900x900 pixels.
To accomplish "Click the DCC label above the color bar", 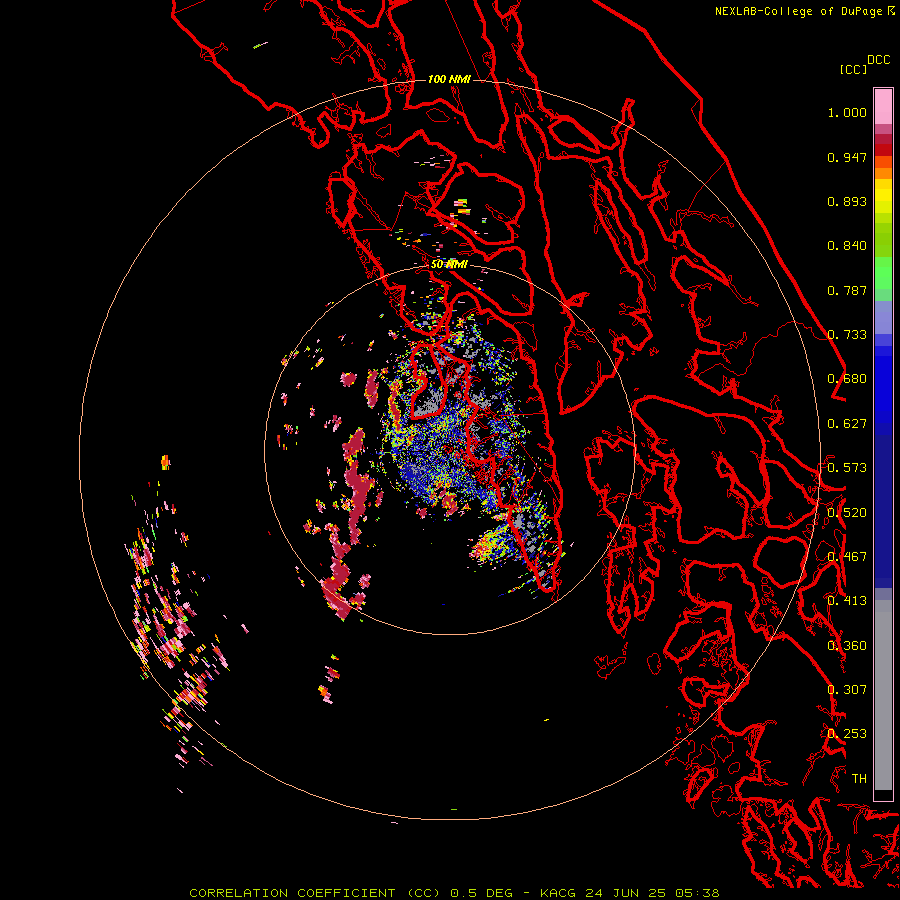I will (x=878, y=60).
